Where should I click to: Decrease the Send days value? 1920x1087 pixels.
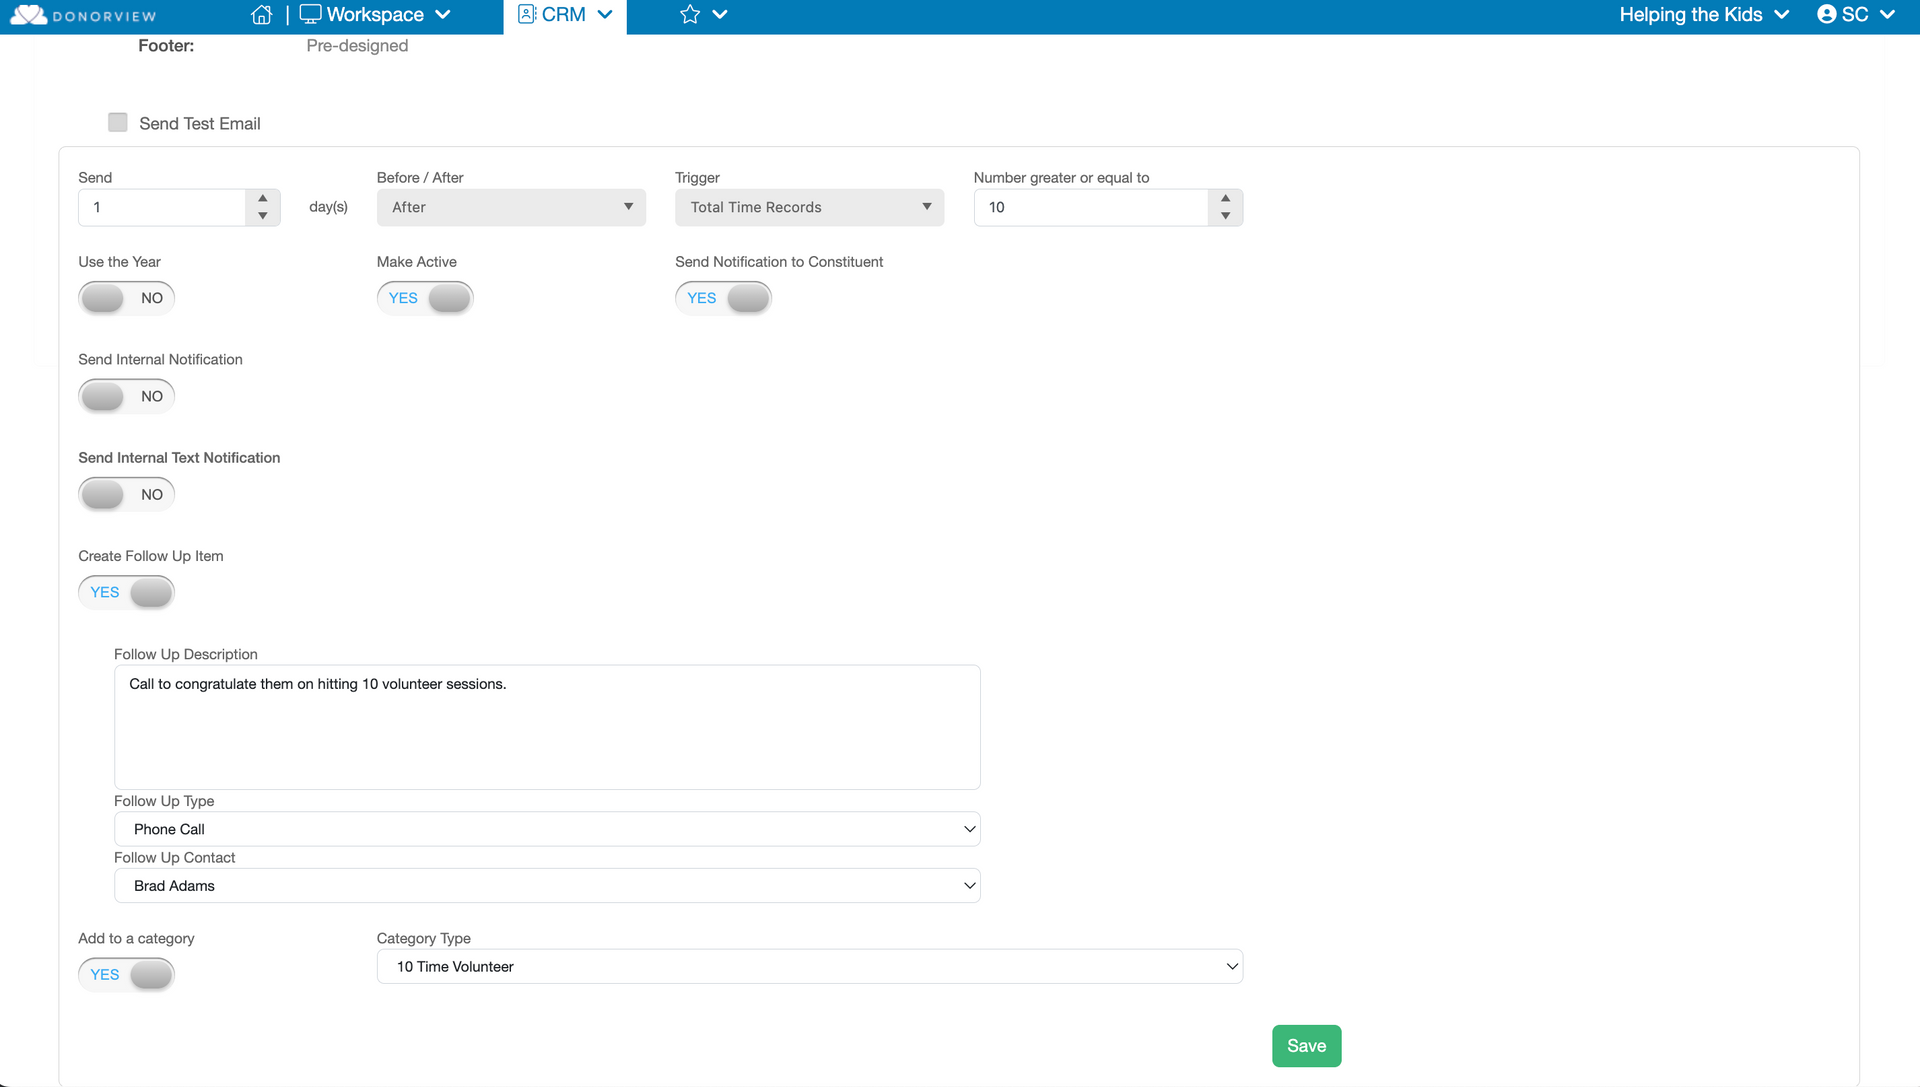click(x=263, y=216)
